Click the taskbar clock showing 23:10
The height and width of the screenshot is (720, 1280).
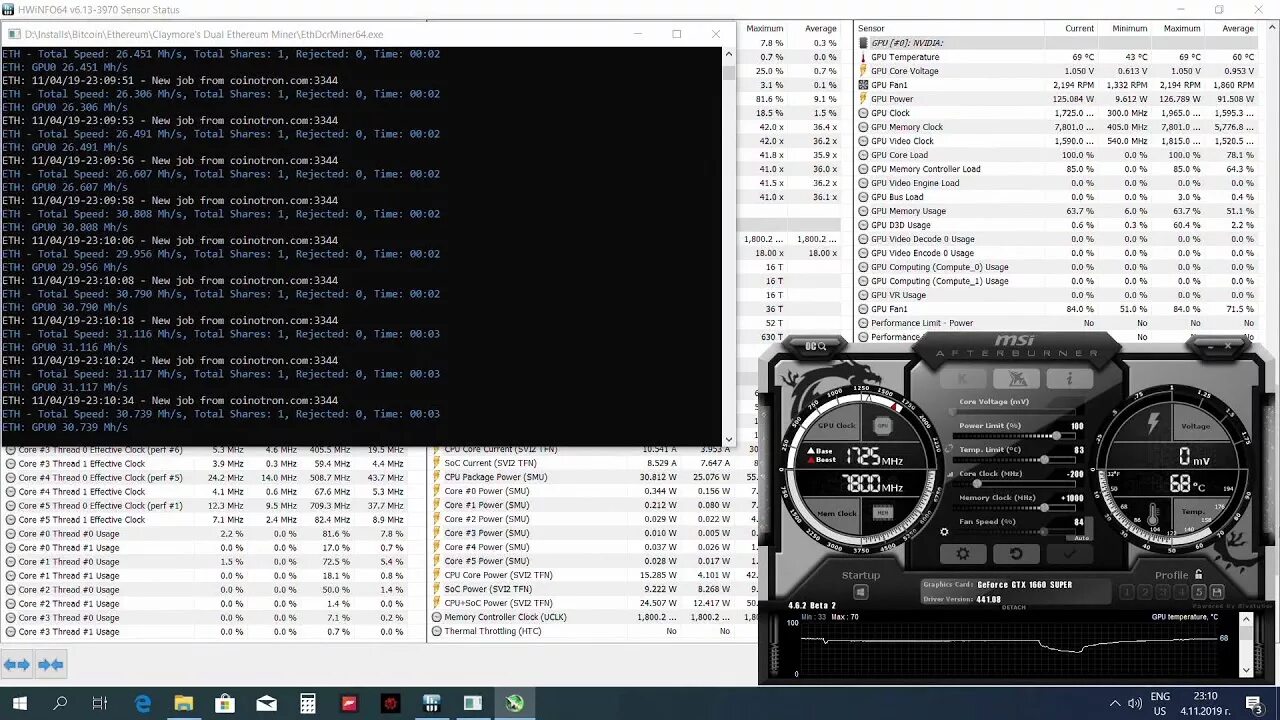(x=1205, y=703)
